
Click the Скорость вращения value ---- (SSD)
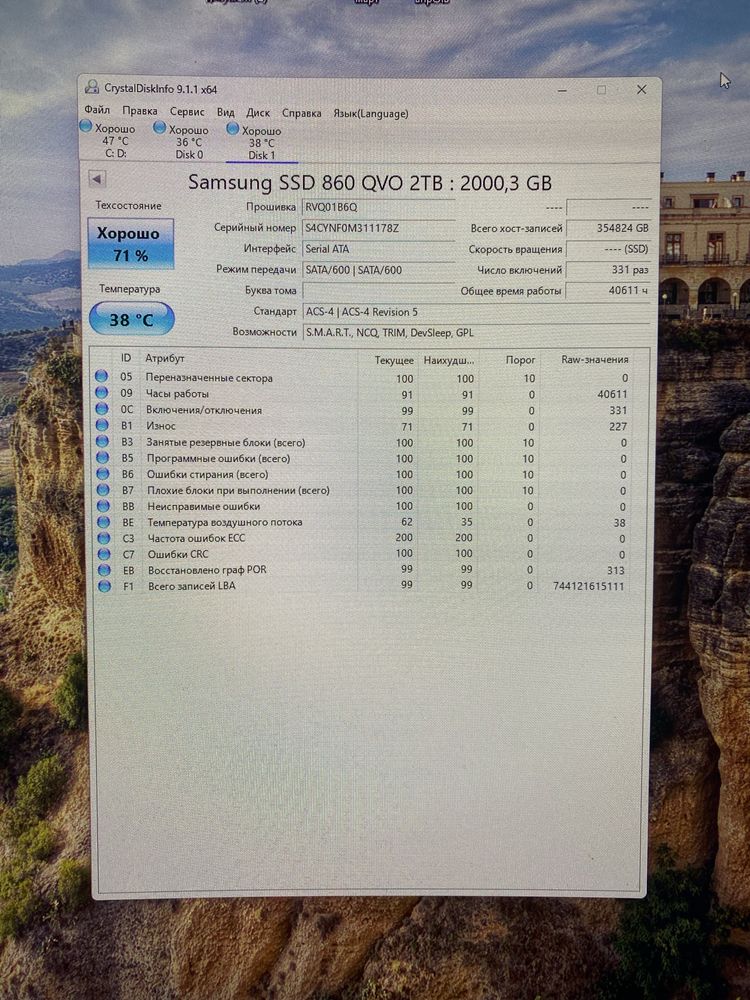click(x=608, y=249)
